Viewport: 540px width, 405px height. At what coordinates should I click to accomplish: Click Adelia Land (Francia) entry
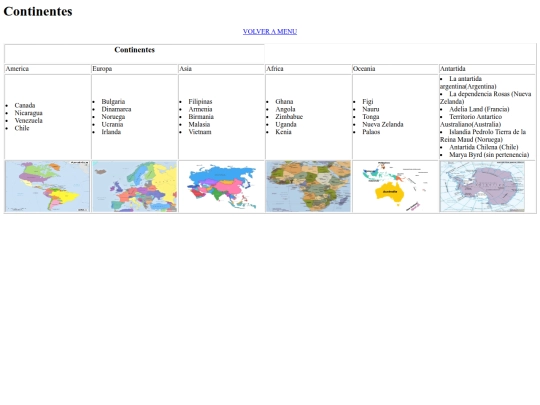click(479, 109)
